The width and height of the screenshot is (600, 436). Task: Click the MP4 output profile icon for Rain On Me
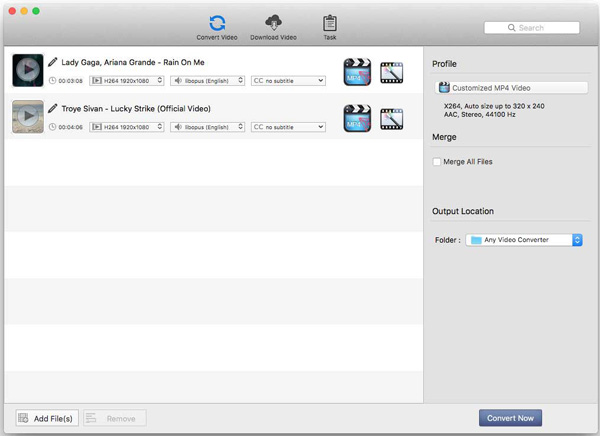pyautogui.click(x=357, y=72)
